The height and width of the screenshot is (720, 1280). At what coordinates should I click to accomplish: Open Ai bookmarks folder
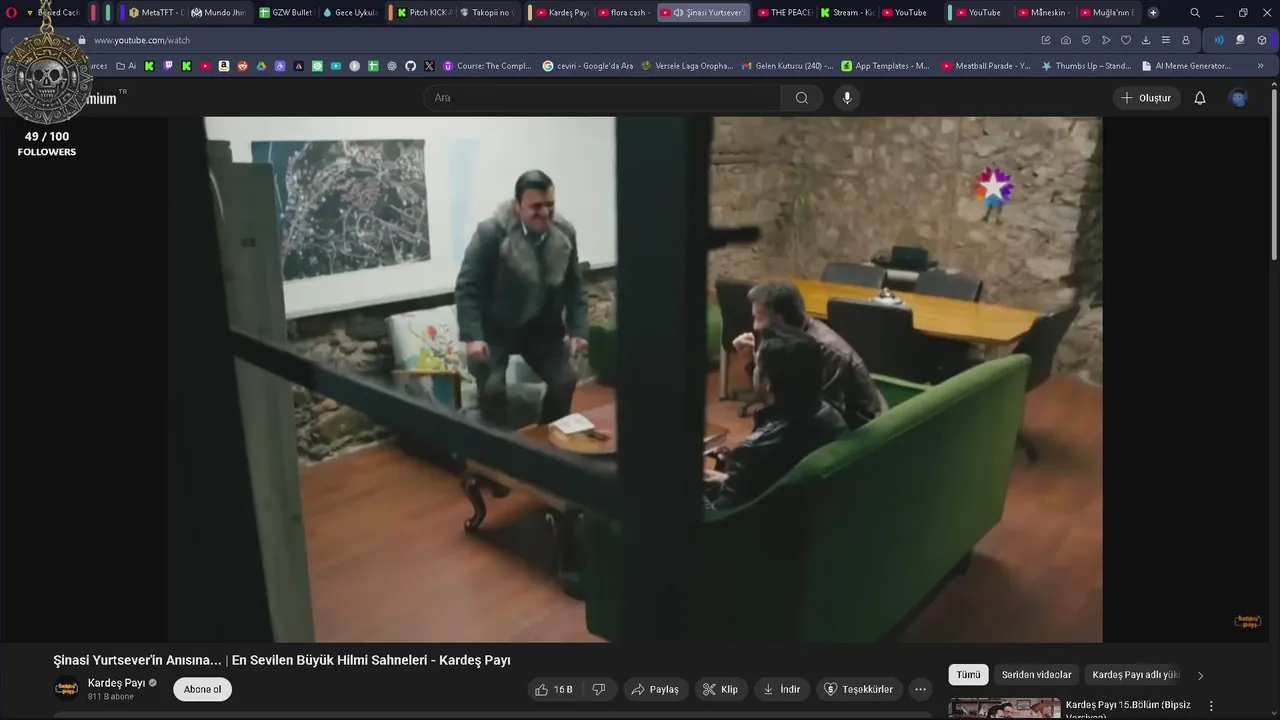126,66
